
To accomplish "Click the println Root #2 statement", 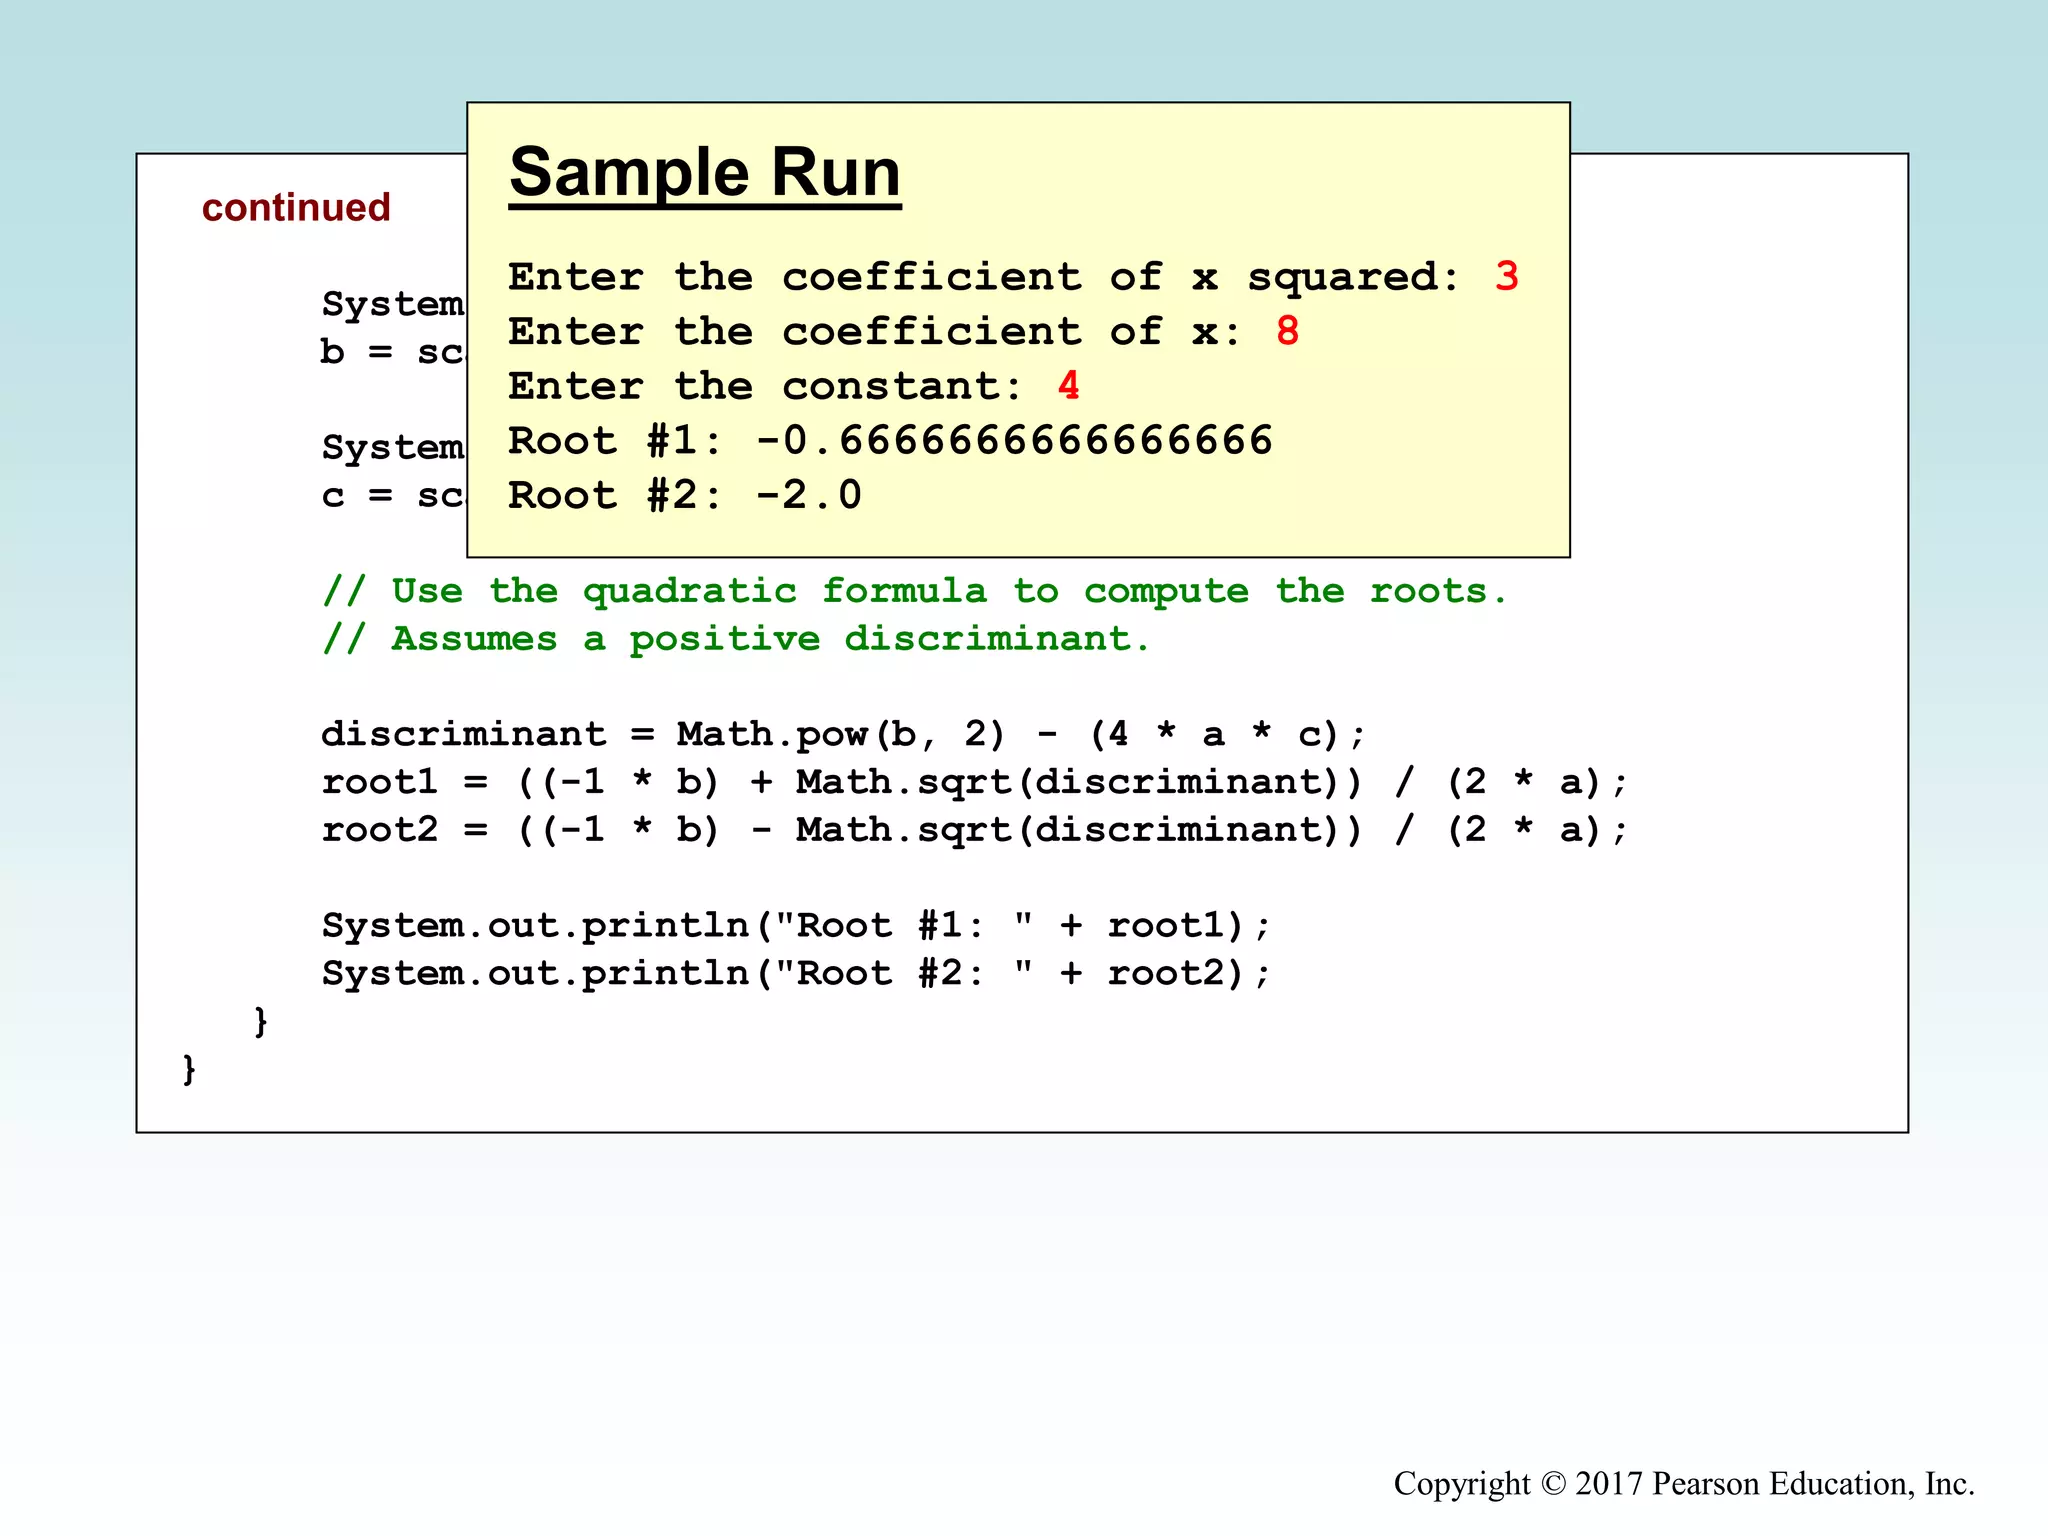I will [x=795, y=974].
